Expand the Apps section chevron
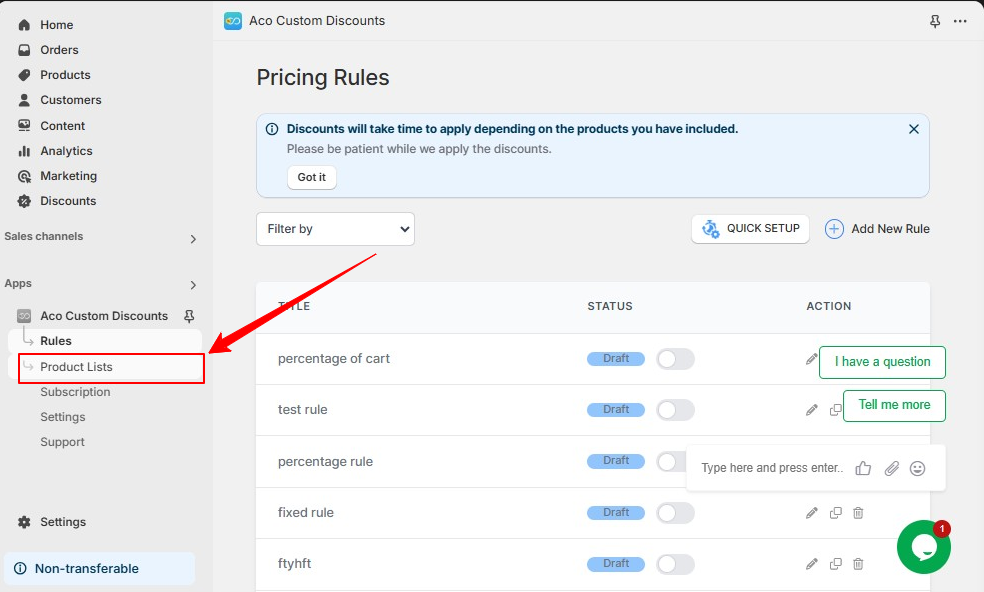This screenshot has height=592, width=984. pyautogui.click(x=193, y=285)
